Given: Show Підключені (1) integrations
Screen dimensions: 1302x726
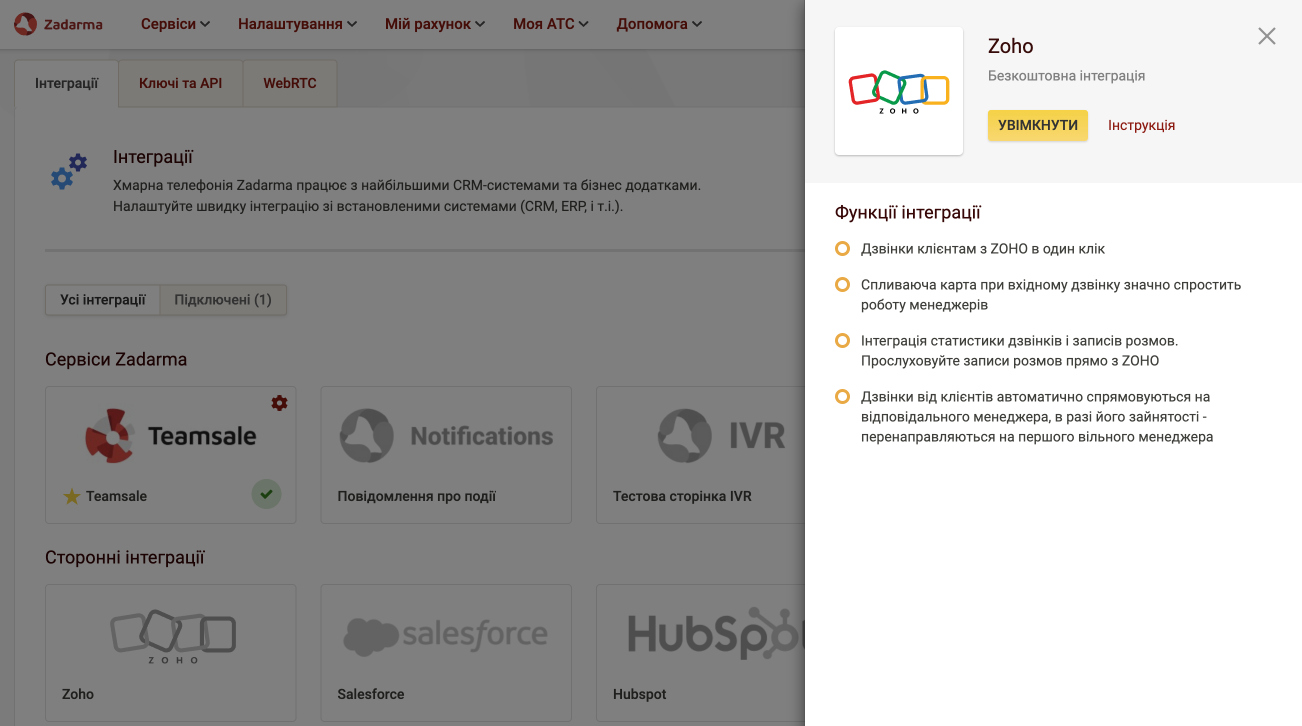Looking at the screenshot, I should [223, 300].
